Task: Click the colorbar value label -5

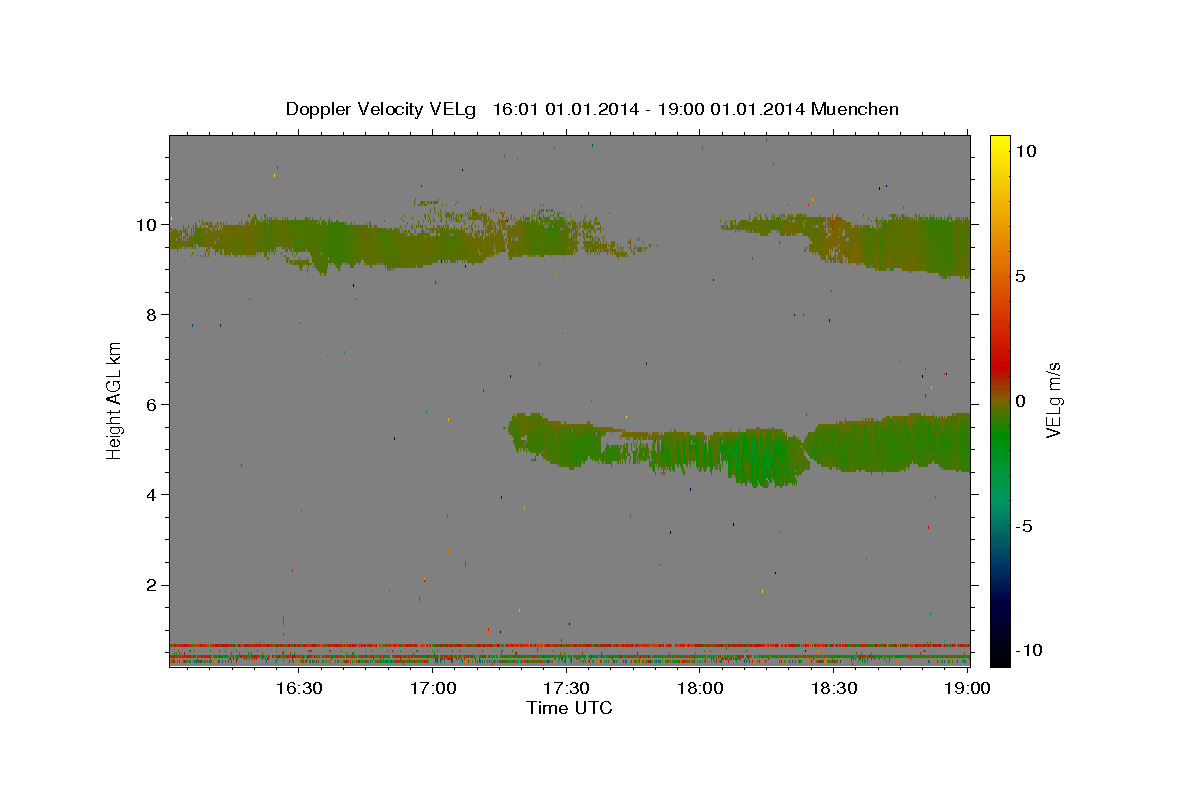Action: pyautogui.click(x=1023, y=526)
